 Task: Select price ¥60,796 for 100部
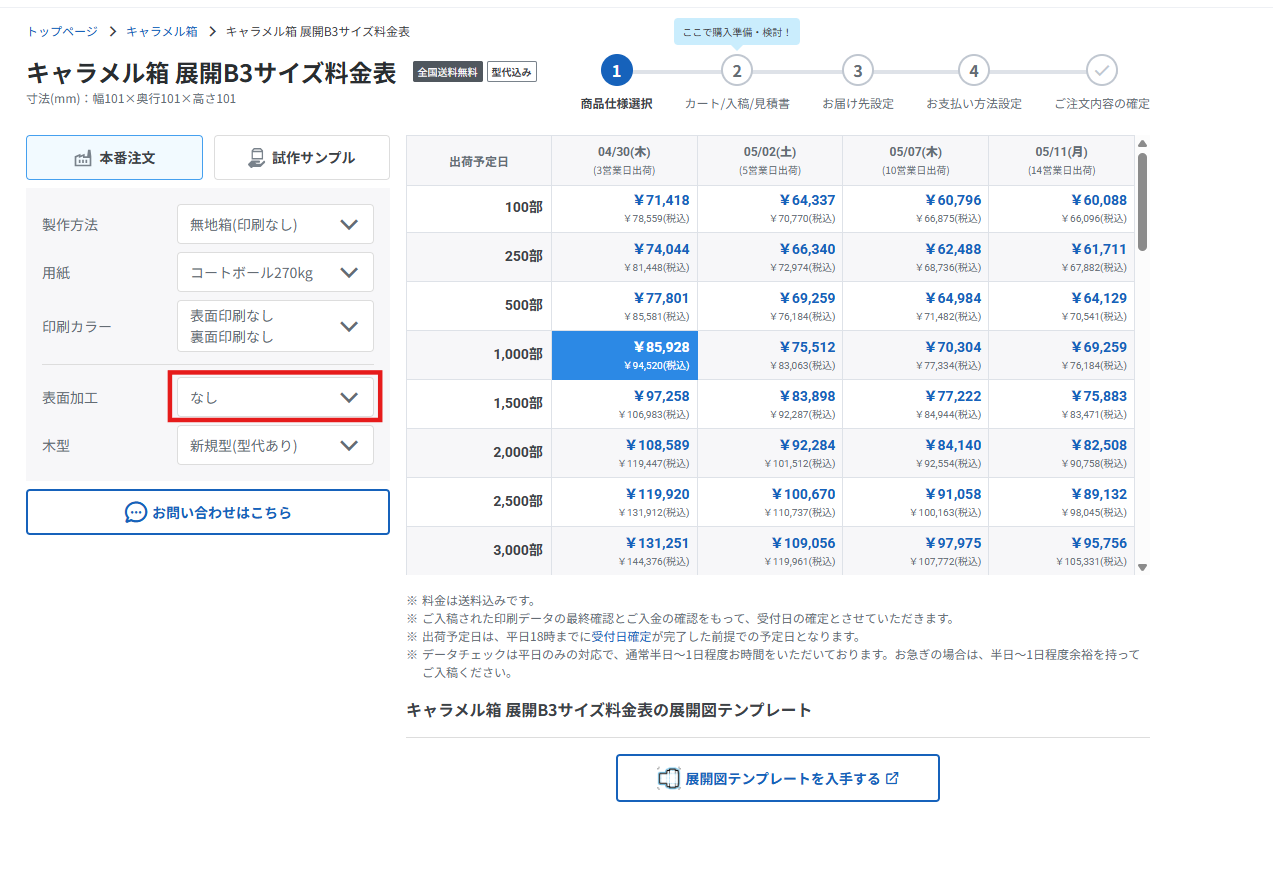click(916, 209)
